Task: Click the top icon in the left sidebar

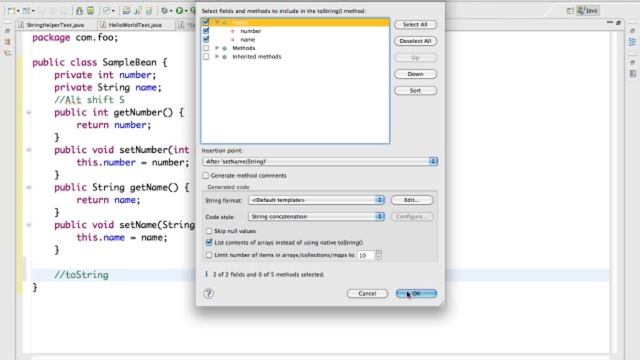Action: [7, 31]
